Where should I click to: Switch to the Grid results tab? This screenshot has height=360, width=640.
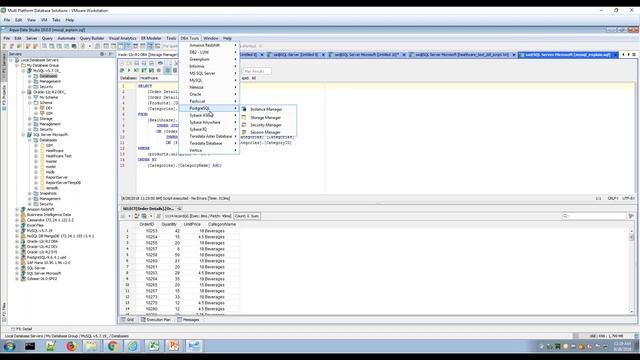coord(128,320)
